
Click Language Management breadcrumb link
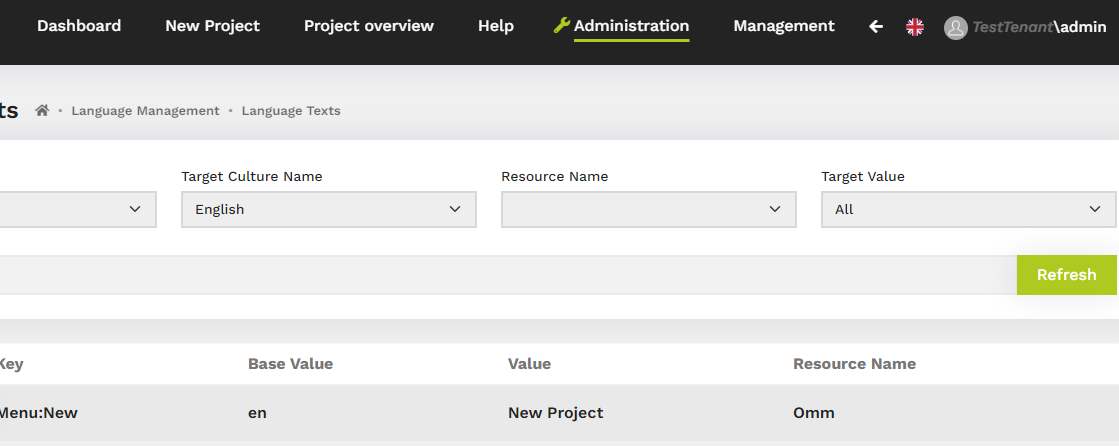click(x=145, y=111)
